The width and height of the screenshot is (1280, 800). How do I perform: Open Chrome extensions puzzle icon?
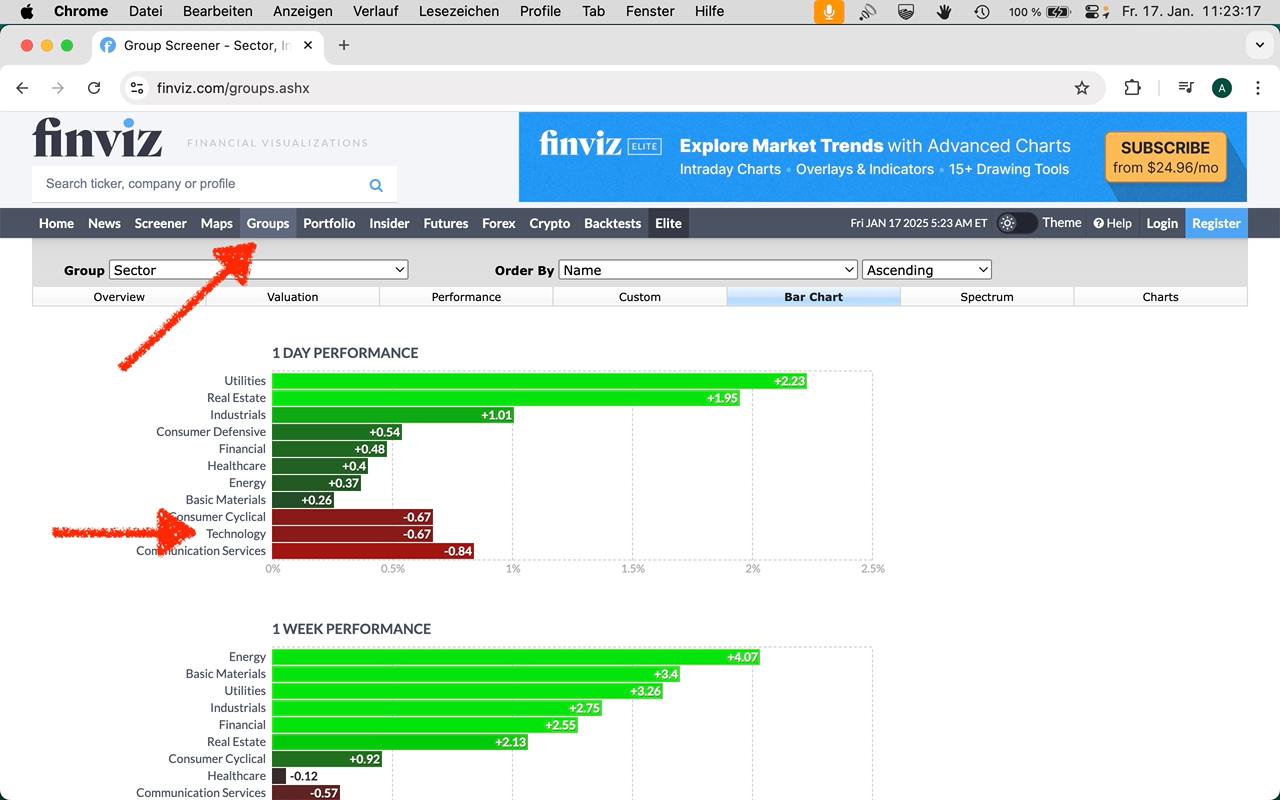tap(1132, 88)
